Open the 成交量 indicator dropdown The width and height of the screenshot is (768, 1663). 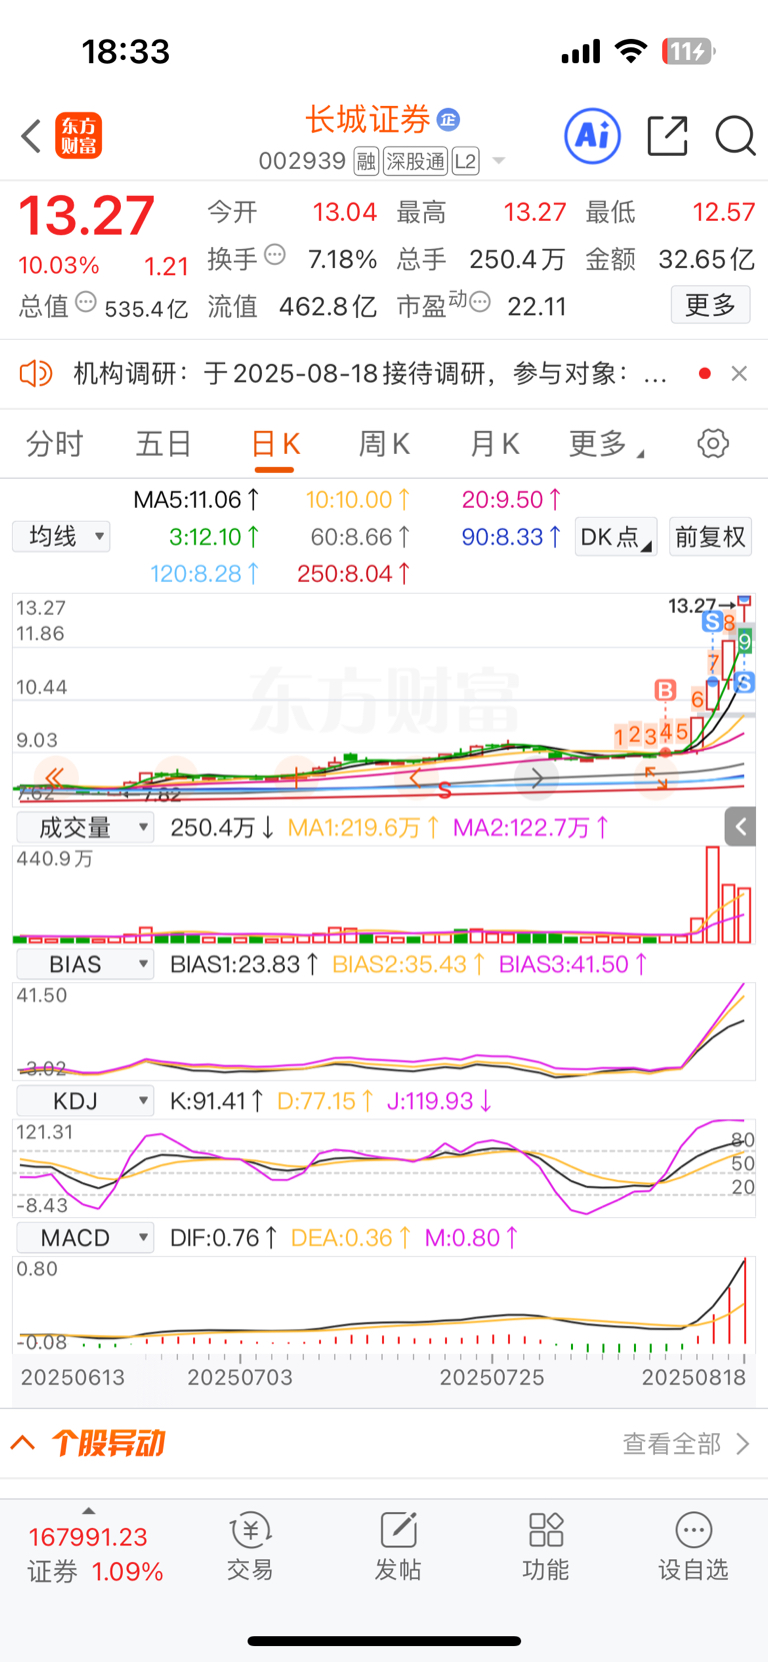click(x=85, y=828)
